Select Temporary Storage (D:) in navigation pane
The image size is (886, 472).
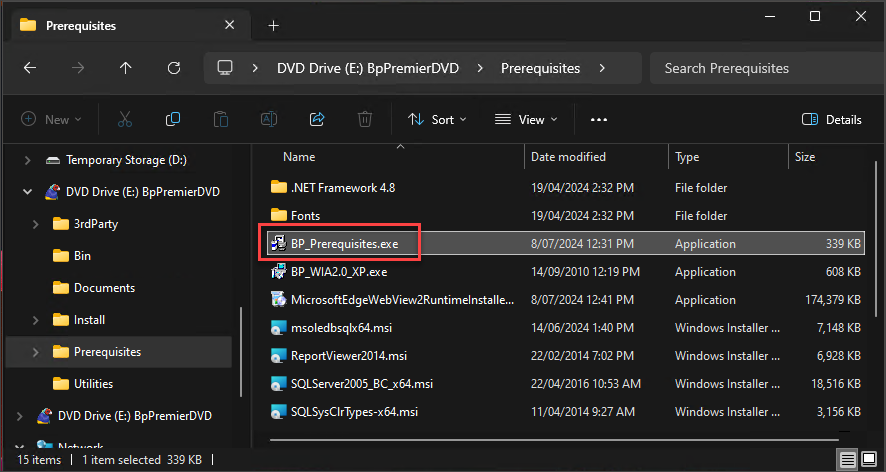126,160
